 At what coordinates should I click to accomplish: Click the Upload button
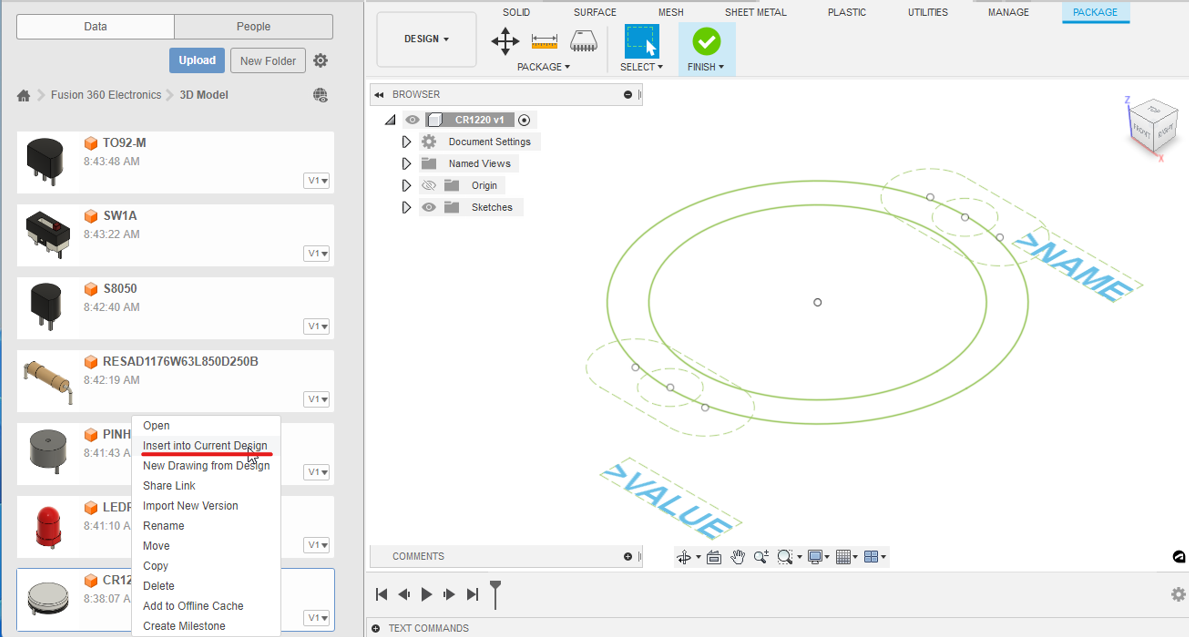point(197,61)
